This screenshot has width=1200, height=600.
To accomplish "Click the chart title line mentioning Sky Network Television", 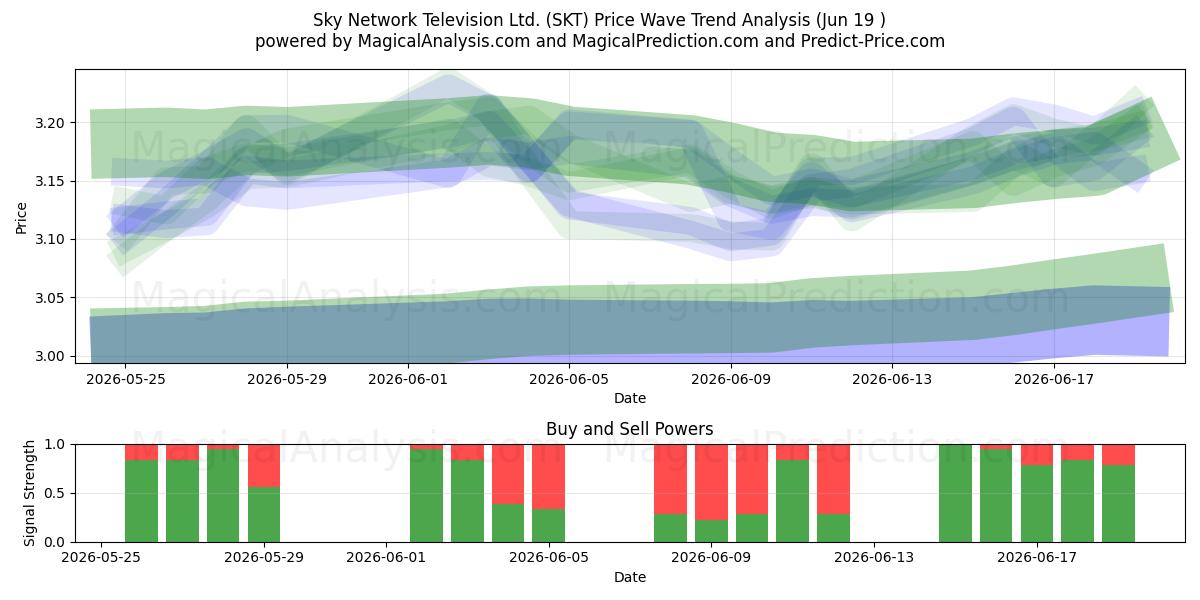I will [x=600, y=19].
